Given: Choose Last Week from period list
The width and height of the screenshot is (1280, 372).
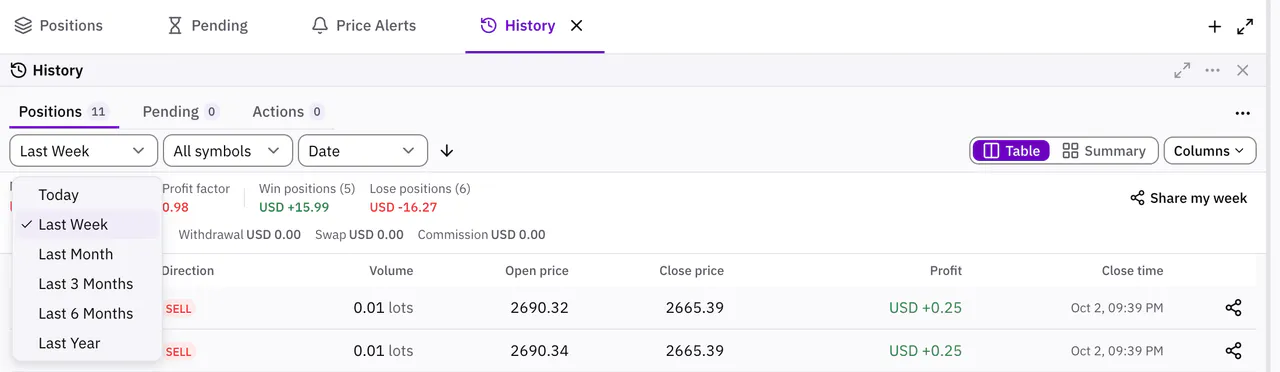Looking at the screenshot, I should (x=86, y=225).
